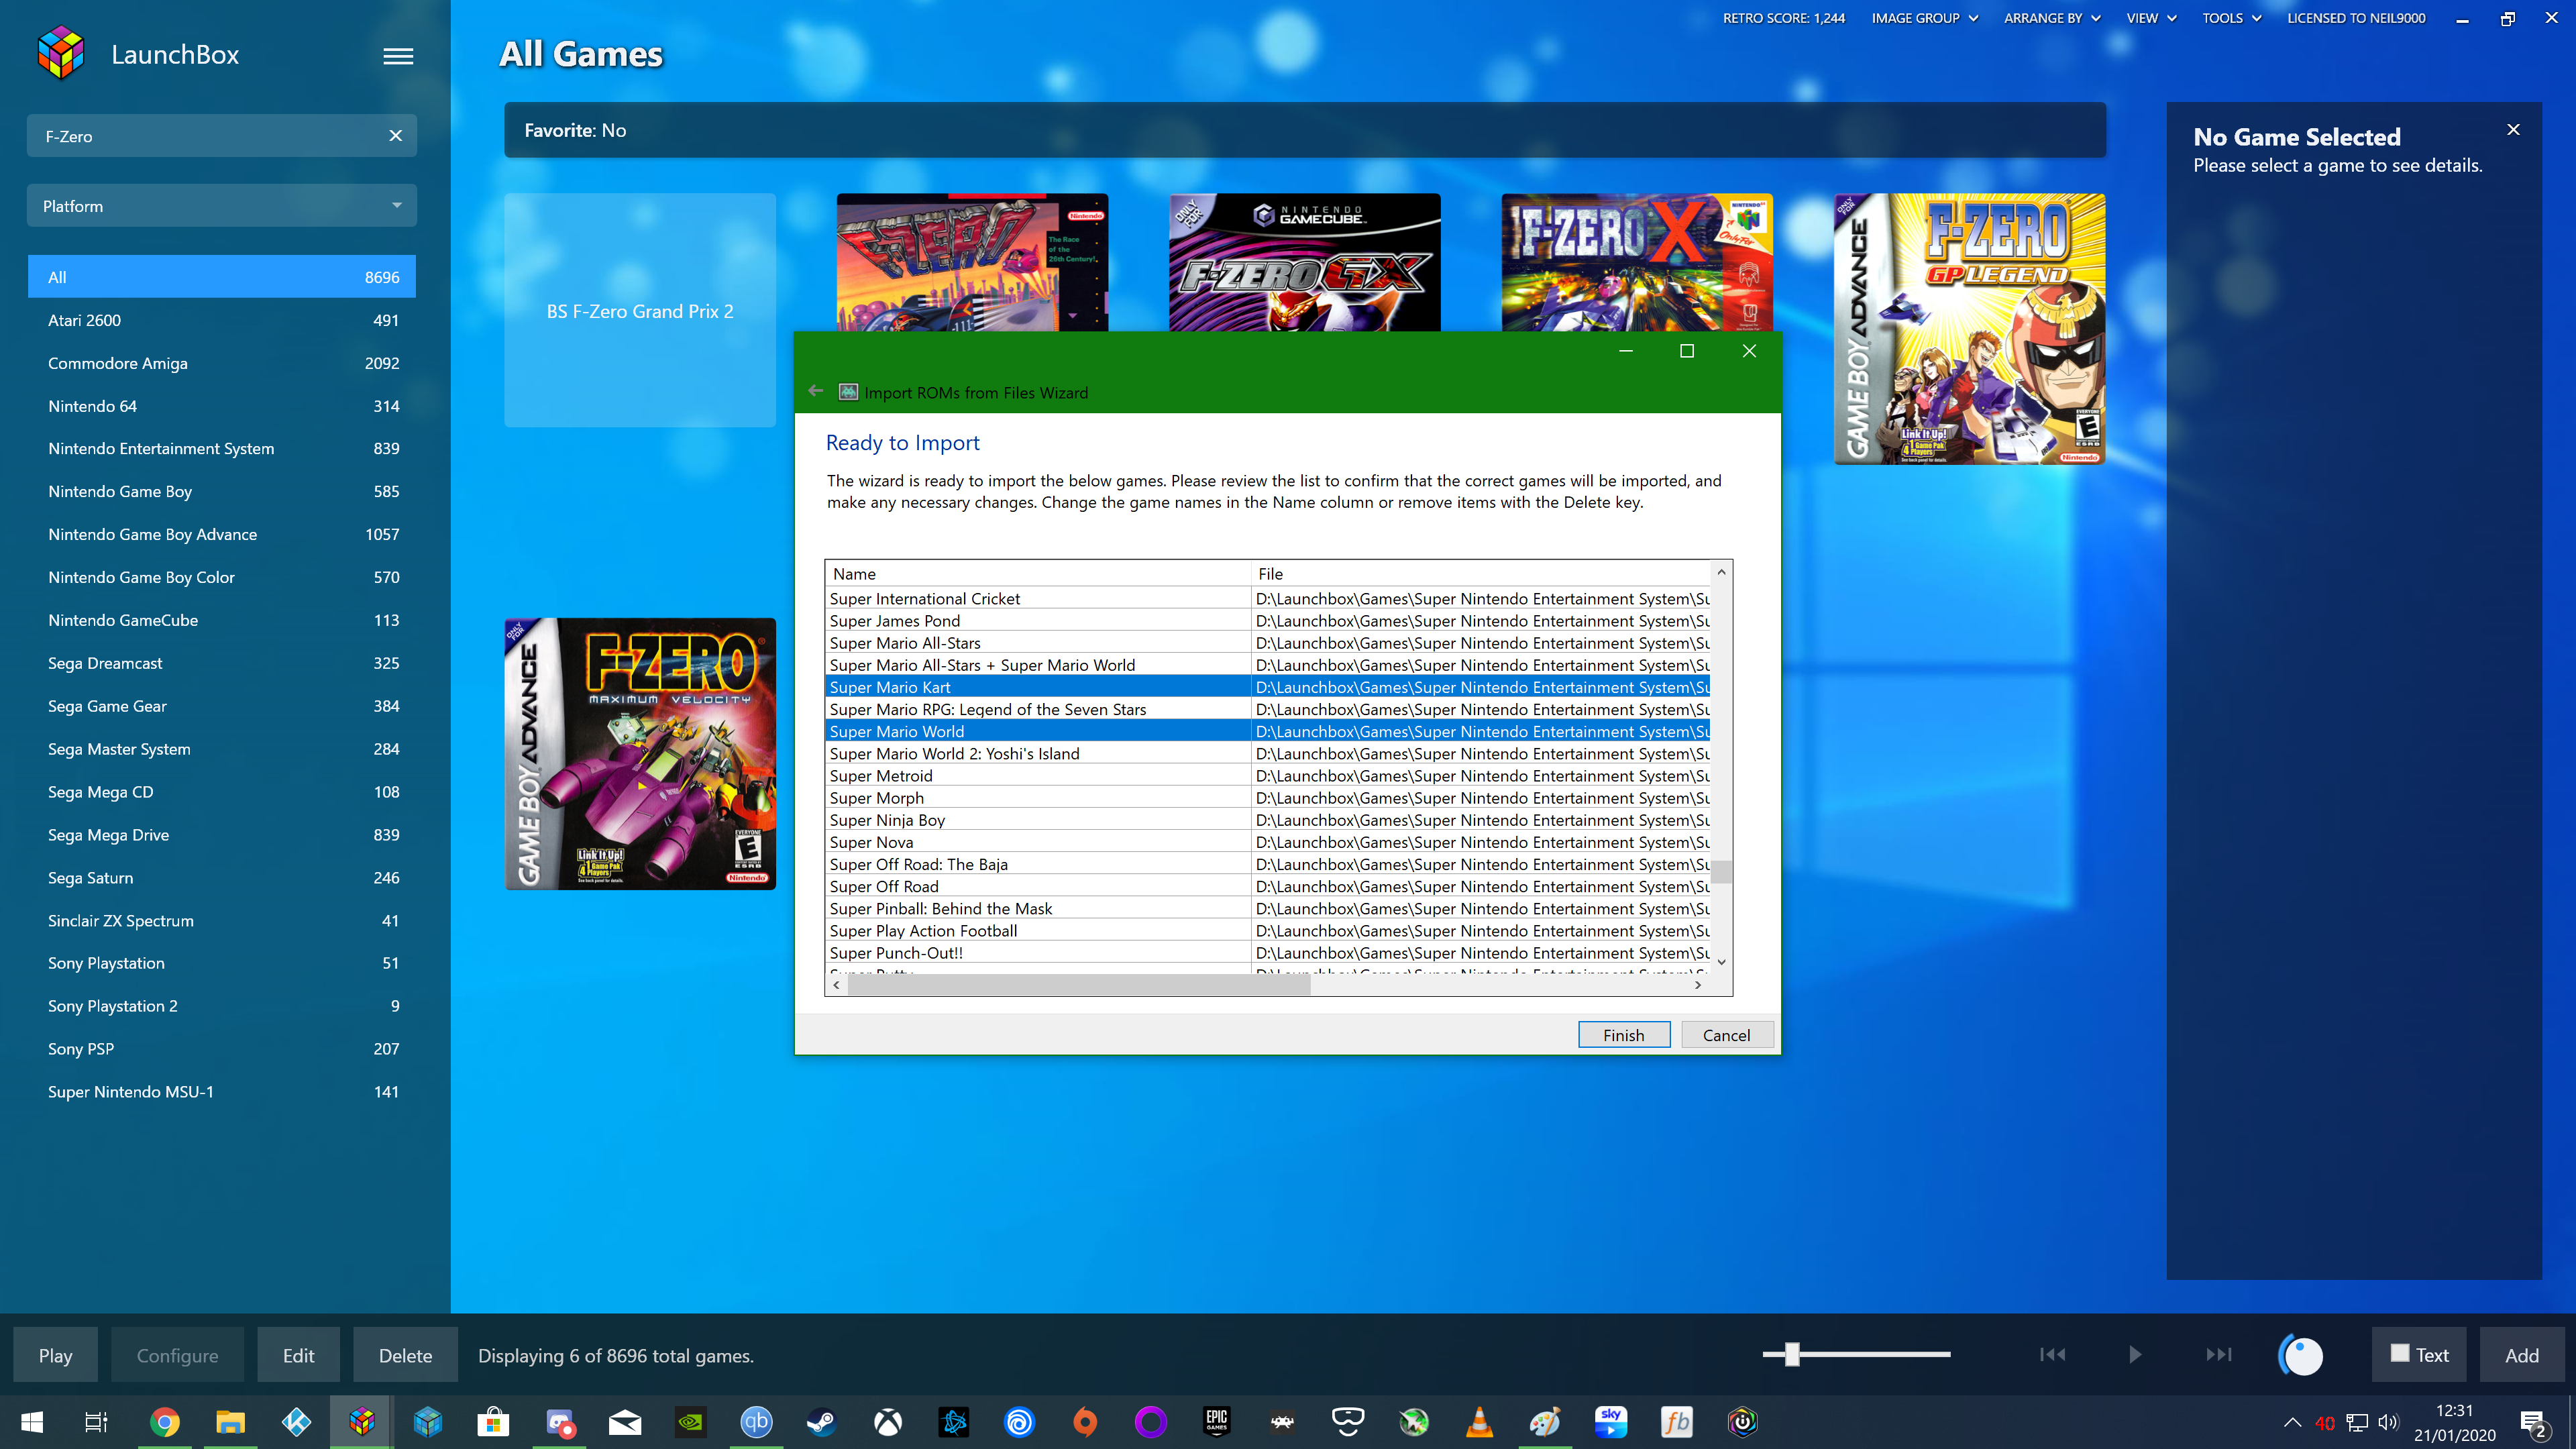2576x1449 pixels.
Task: Open Windows Task View
Action: pos(96,1421)
